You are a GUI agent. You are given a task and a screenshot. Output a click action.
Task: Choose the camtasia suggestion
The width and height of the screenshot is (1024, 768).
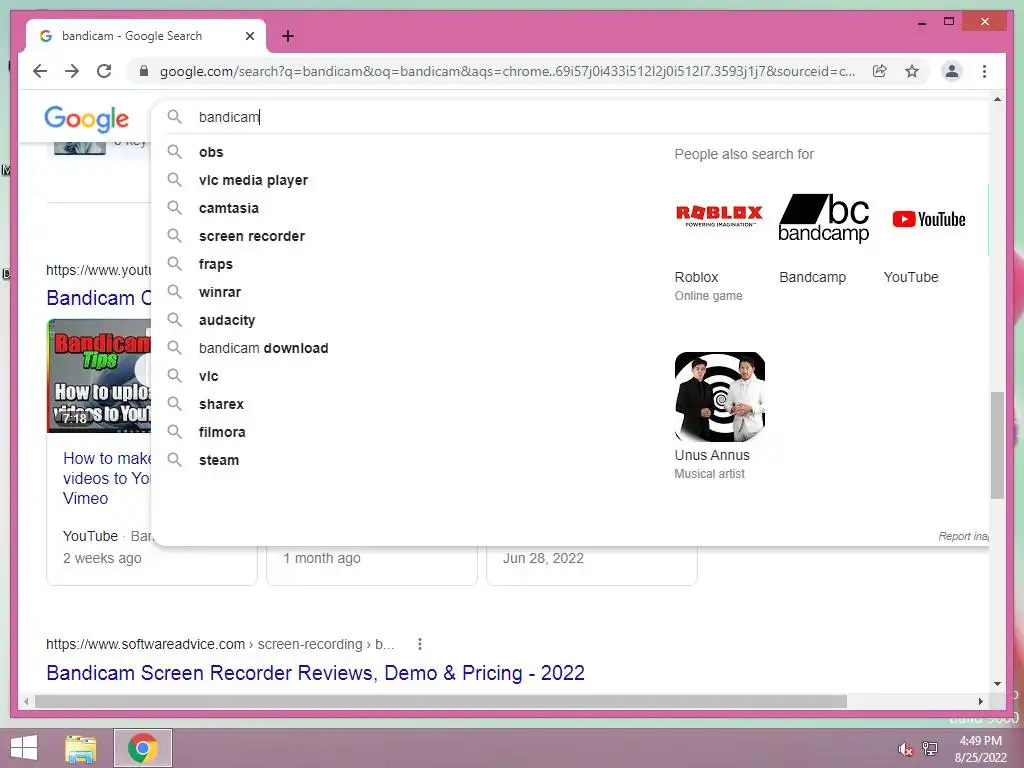pyautogui.click(x=229, y=208)
